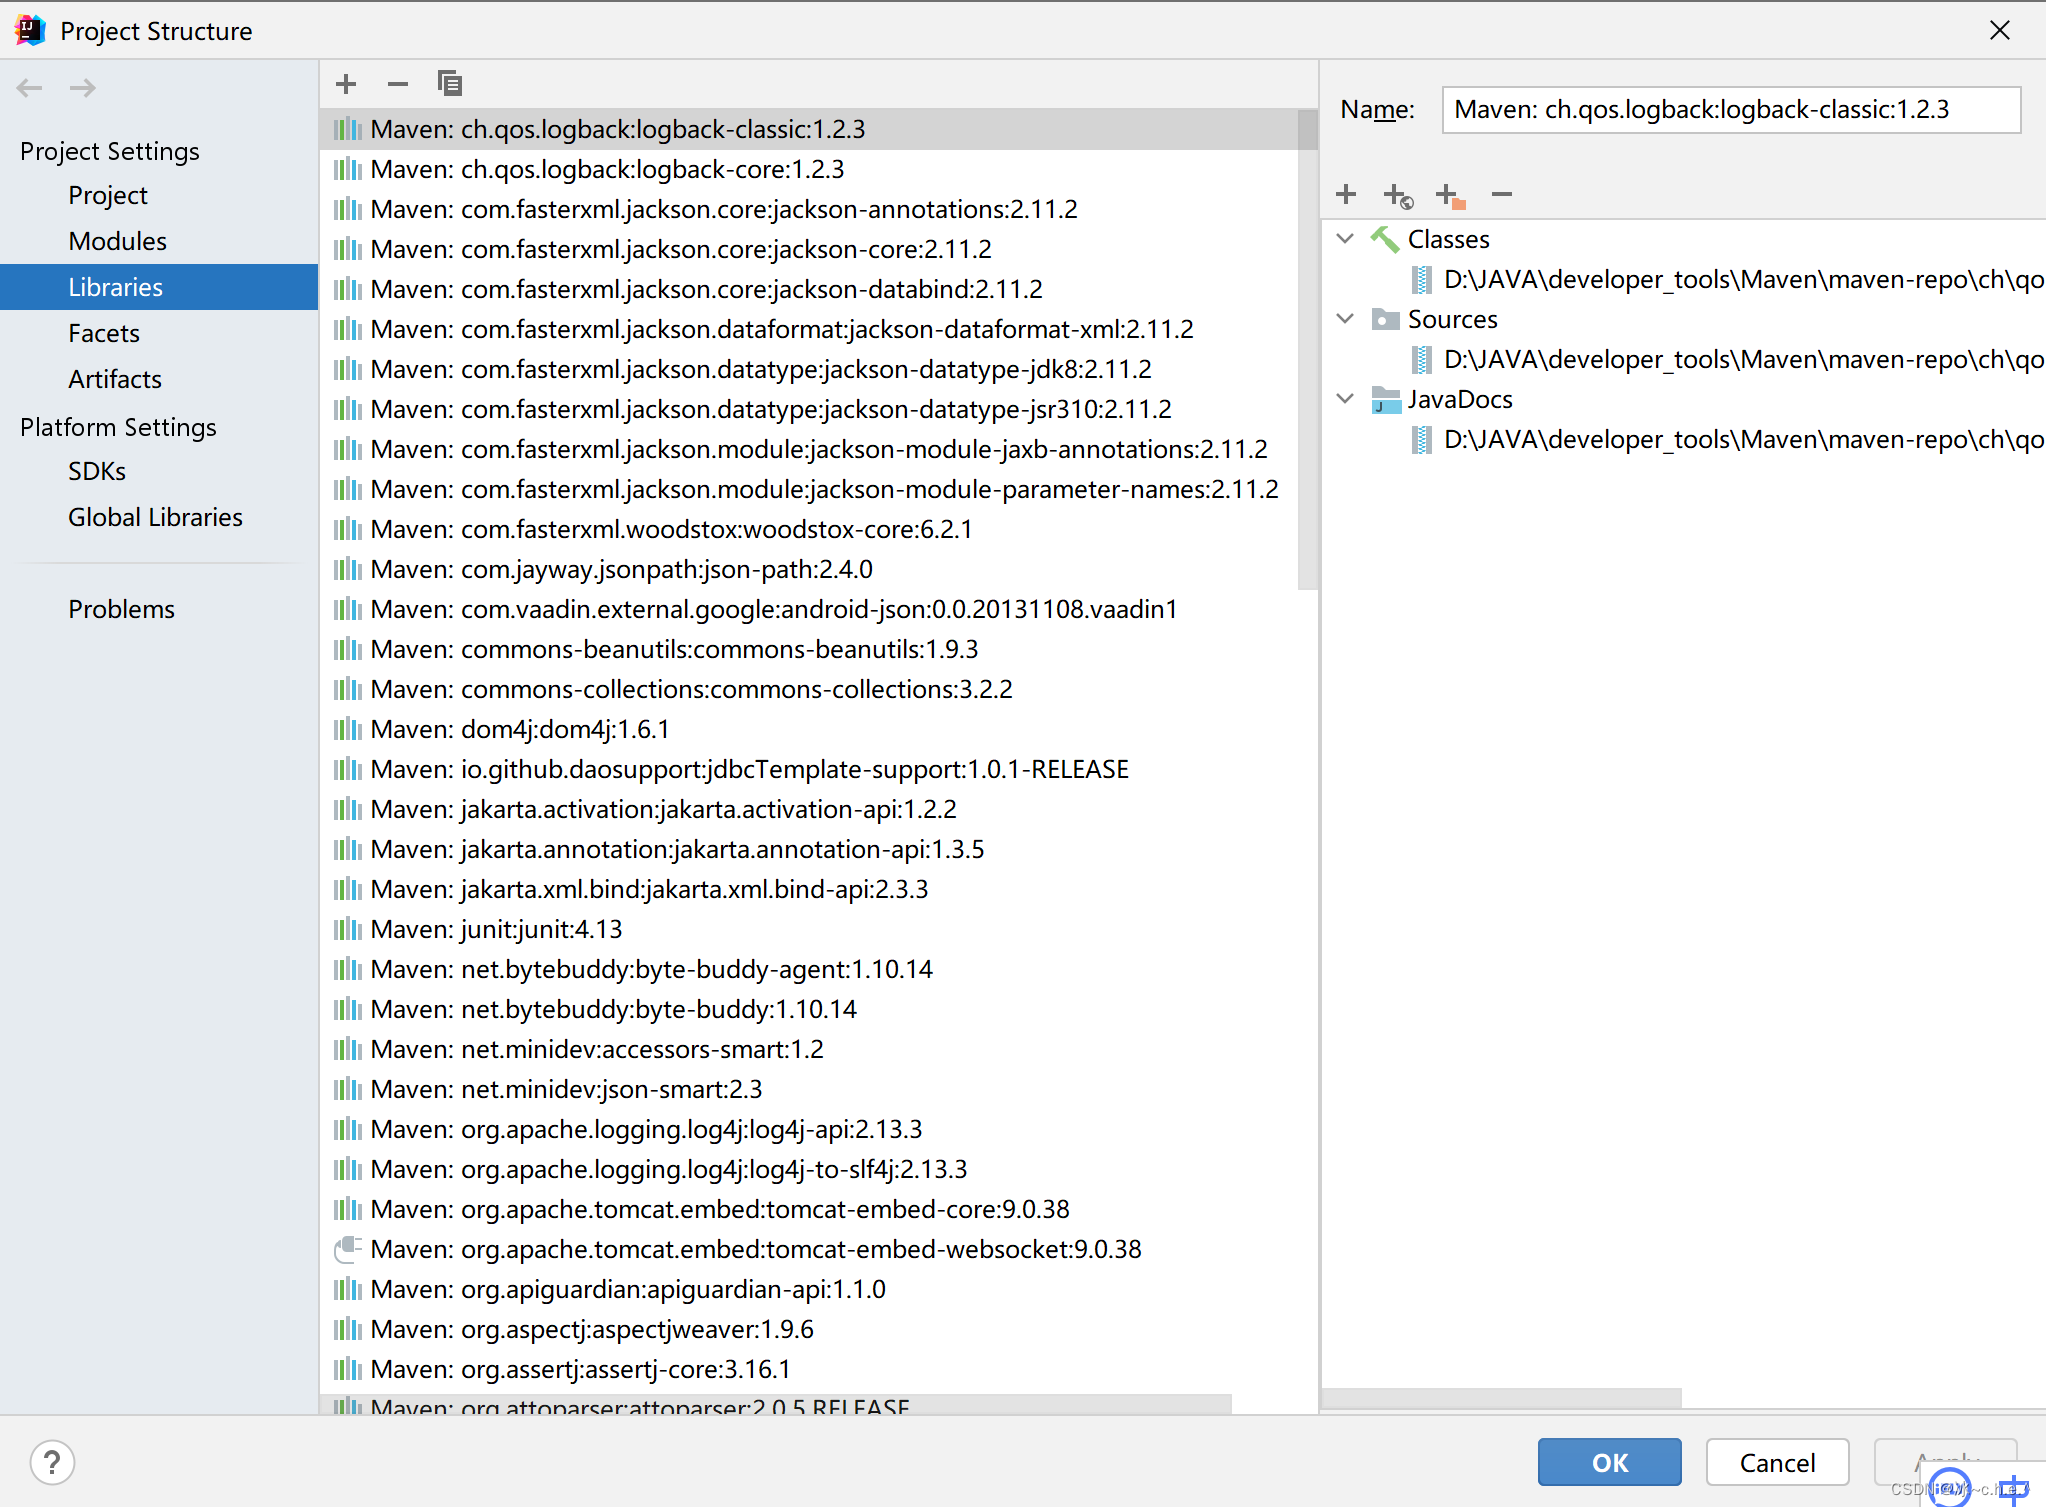Specify documentation URL via globe-plus icon
This screenshot has width=2046, height=1507.
(1397, 194)
